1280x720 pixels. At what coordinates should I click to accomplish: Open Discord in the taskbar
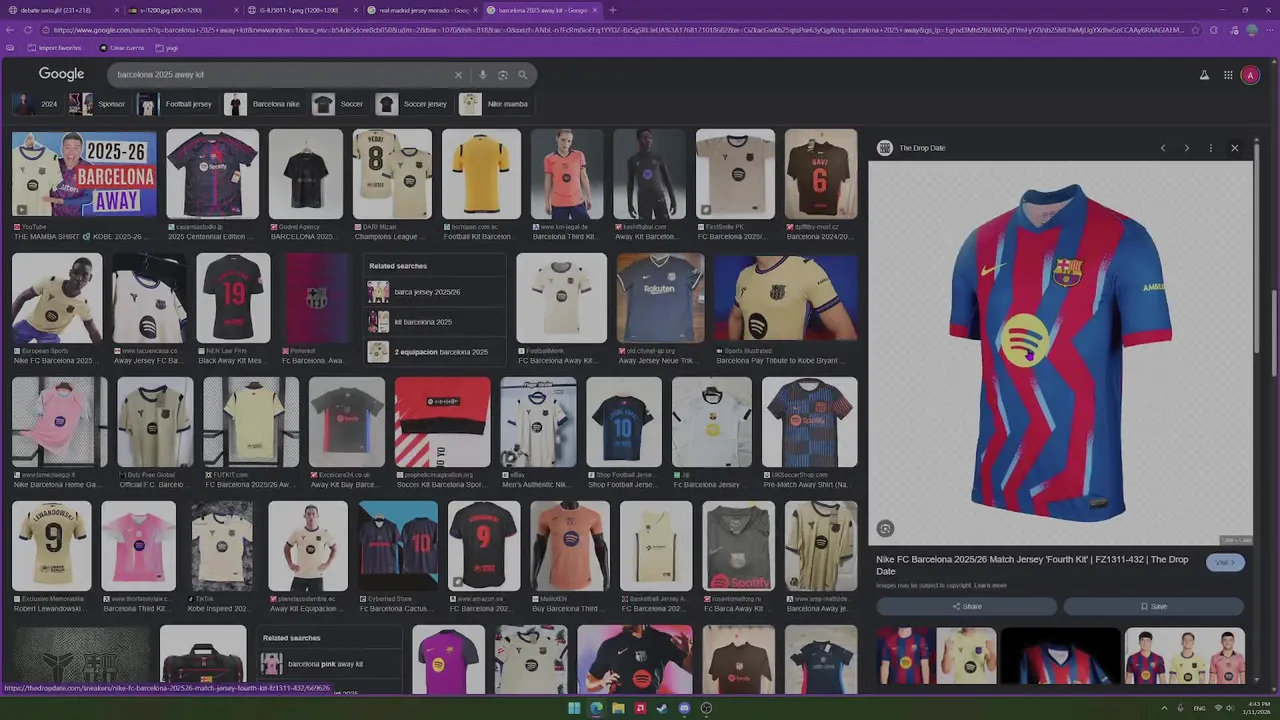684,708
